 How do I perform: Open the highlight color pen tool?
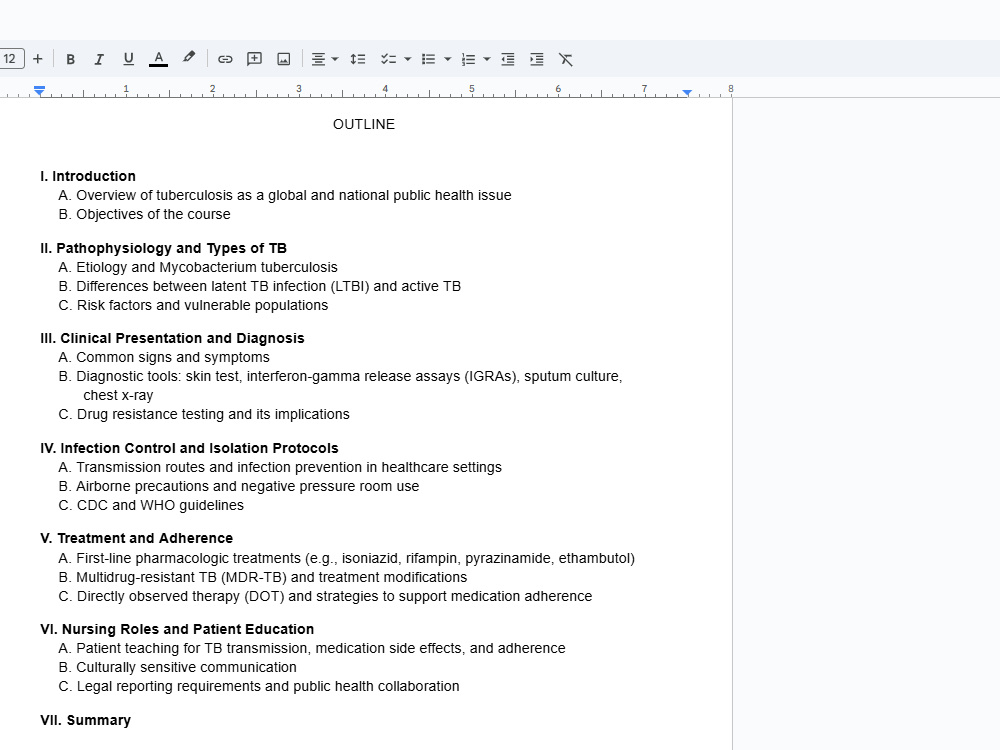tap(188, 58)
